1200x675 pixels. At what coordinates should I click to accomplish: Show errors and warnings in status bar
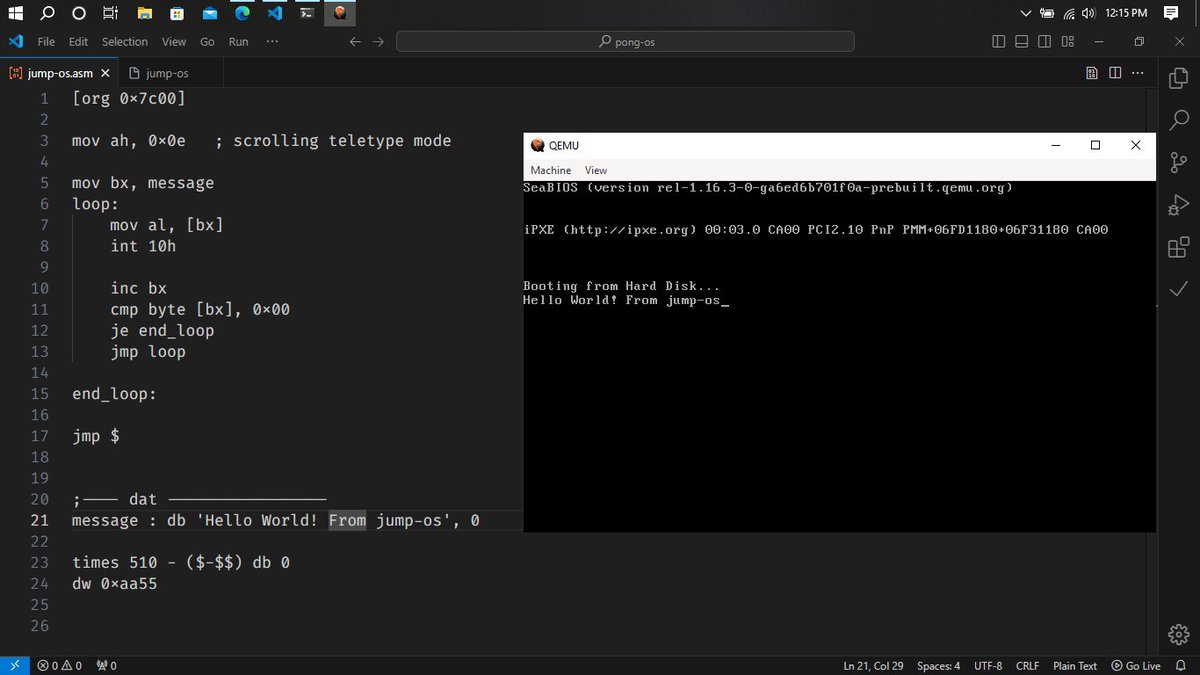pos(59,665)
